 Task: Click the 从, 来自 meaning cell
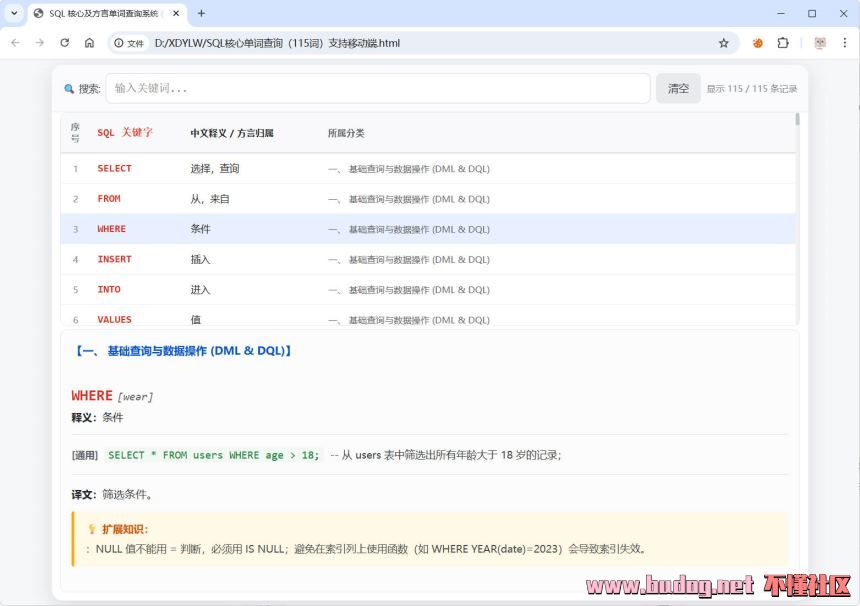pos(210,199)
